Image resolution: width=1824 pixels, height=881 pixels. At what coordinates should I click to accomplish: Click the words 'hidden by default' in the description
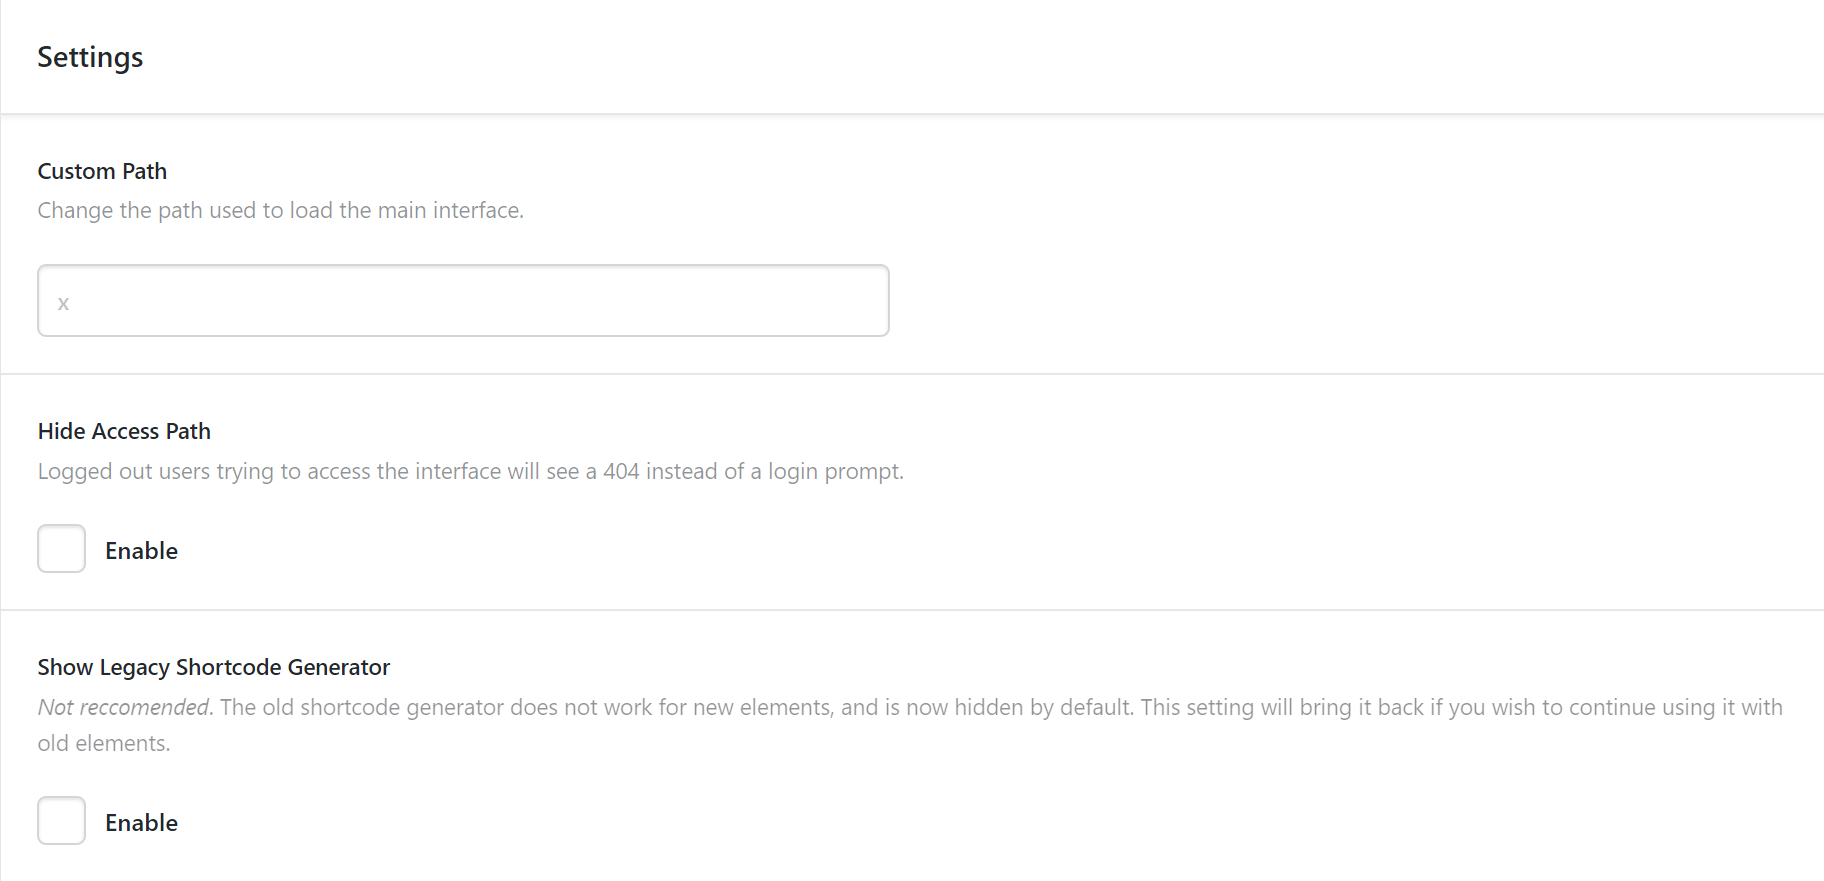point(1044,708)
